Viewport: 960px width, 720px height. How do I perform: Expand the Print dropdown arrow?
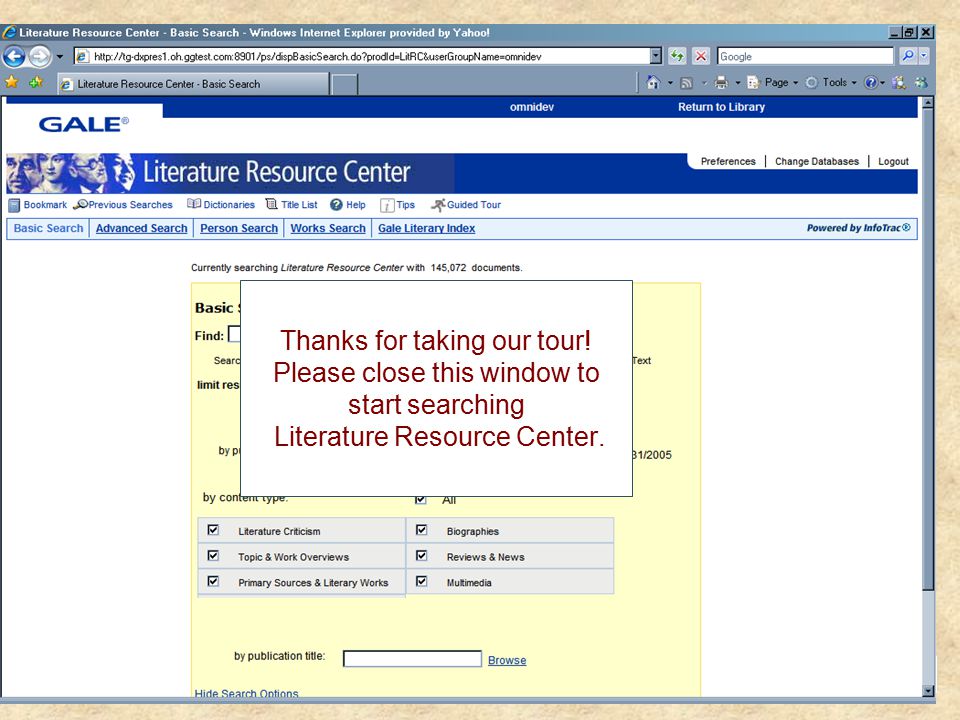(738, 83)
